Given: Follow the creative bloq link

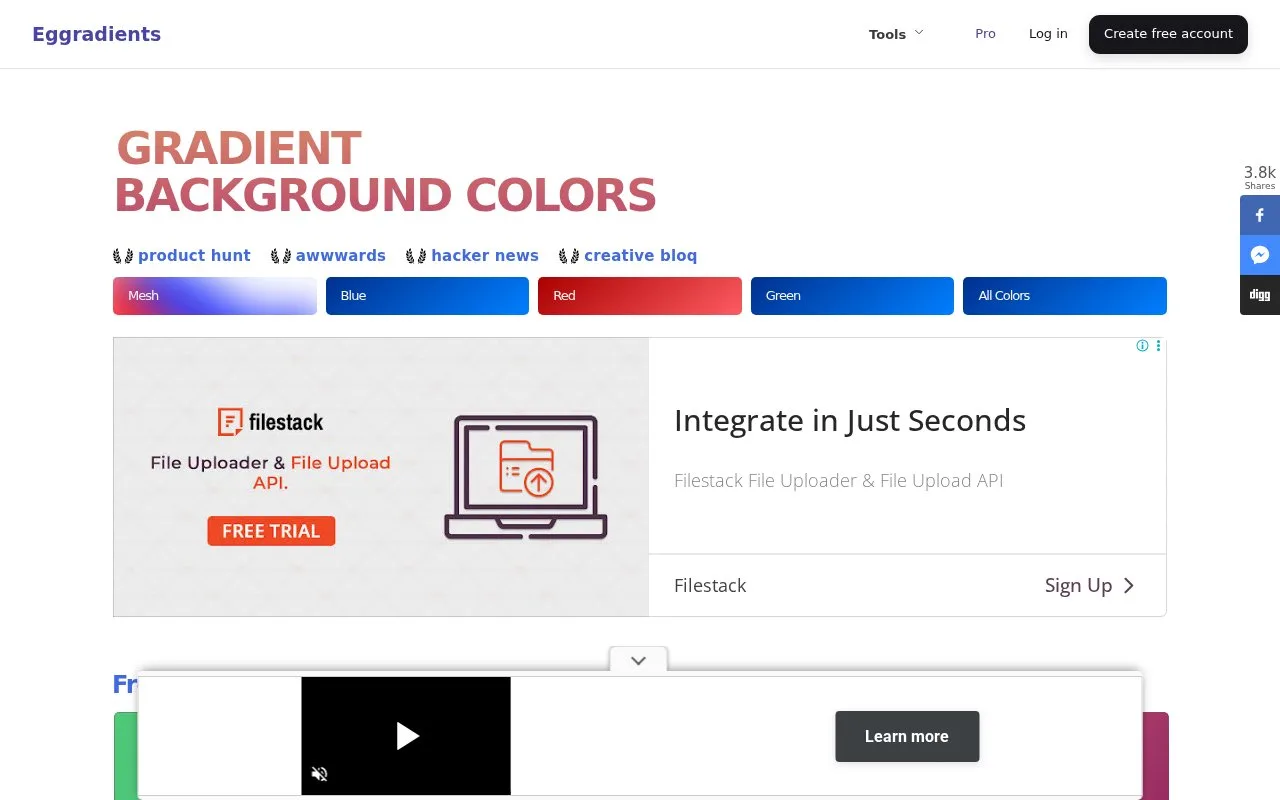Looking at the screenshot, I should tap(640, 256).
